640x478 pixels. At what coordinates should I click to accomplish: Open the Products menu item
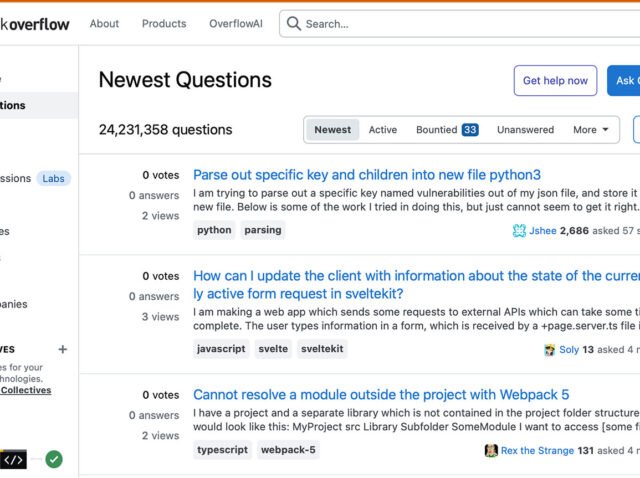click(x=164, y=24)
